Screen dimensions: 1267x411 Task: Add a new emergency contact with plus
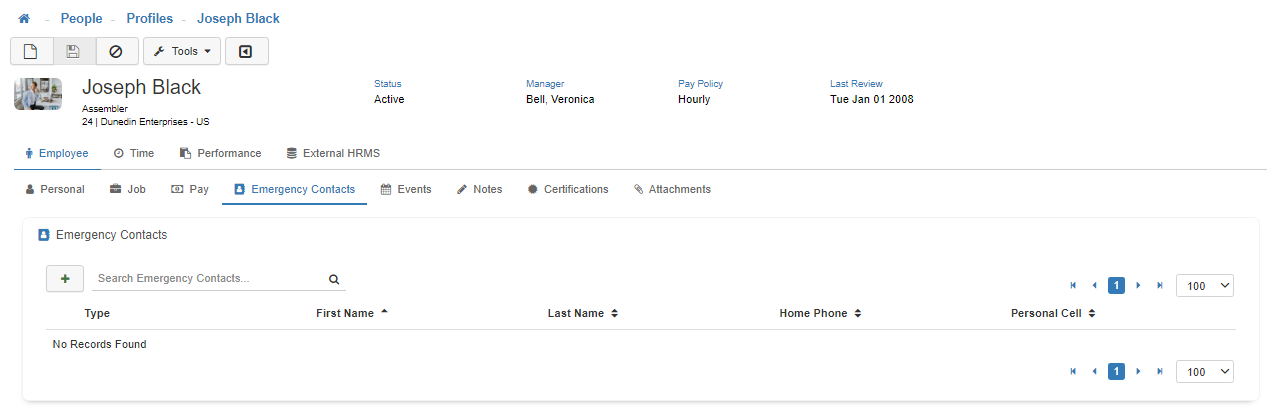pyautogui.click(x=65, y=279)
